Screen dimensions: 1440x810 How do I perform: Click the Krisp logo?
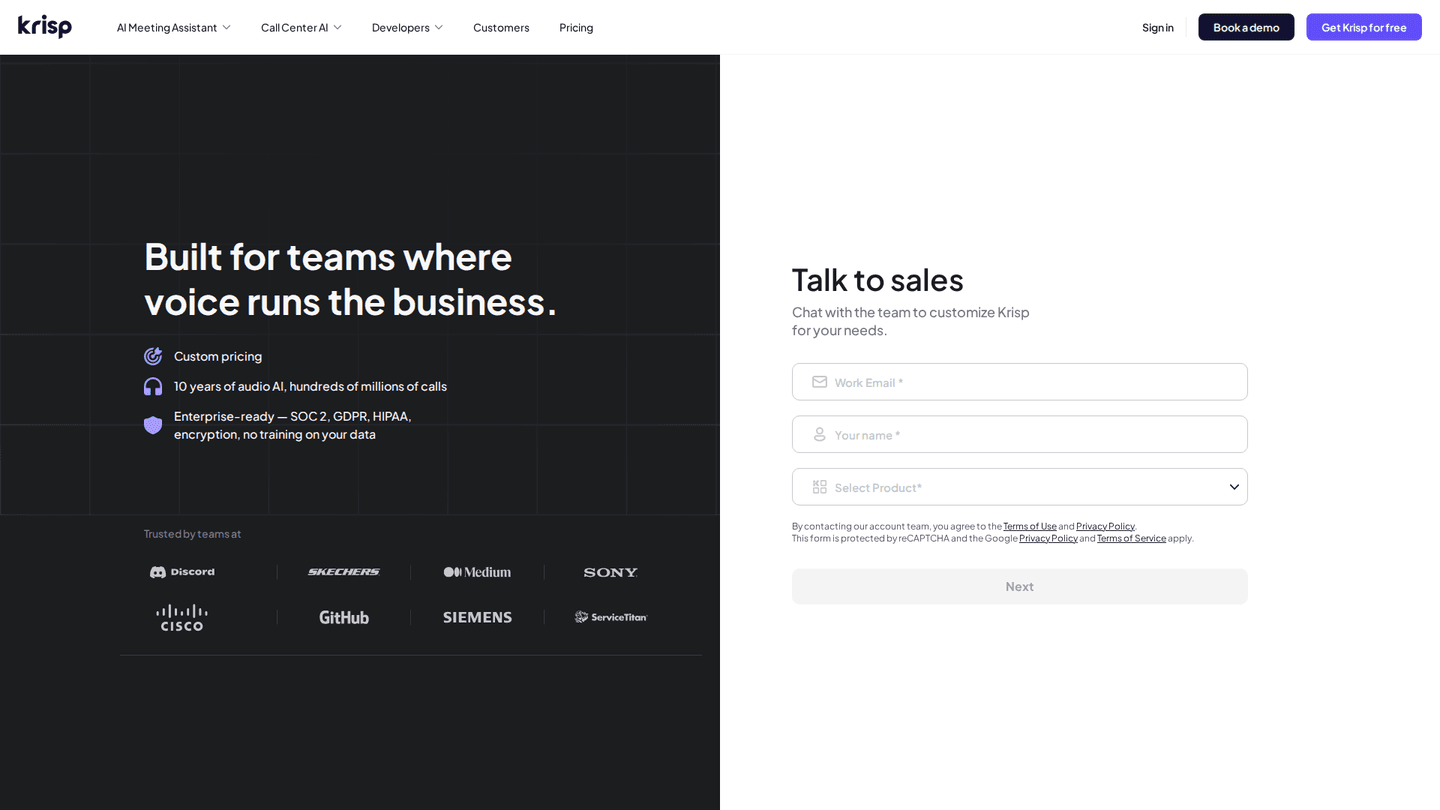click(x=45, y=27)
